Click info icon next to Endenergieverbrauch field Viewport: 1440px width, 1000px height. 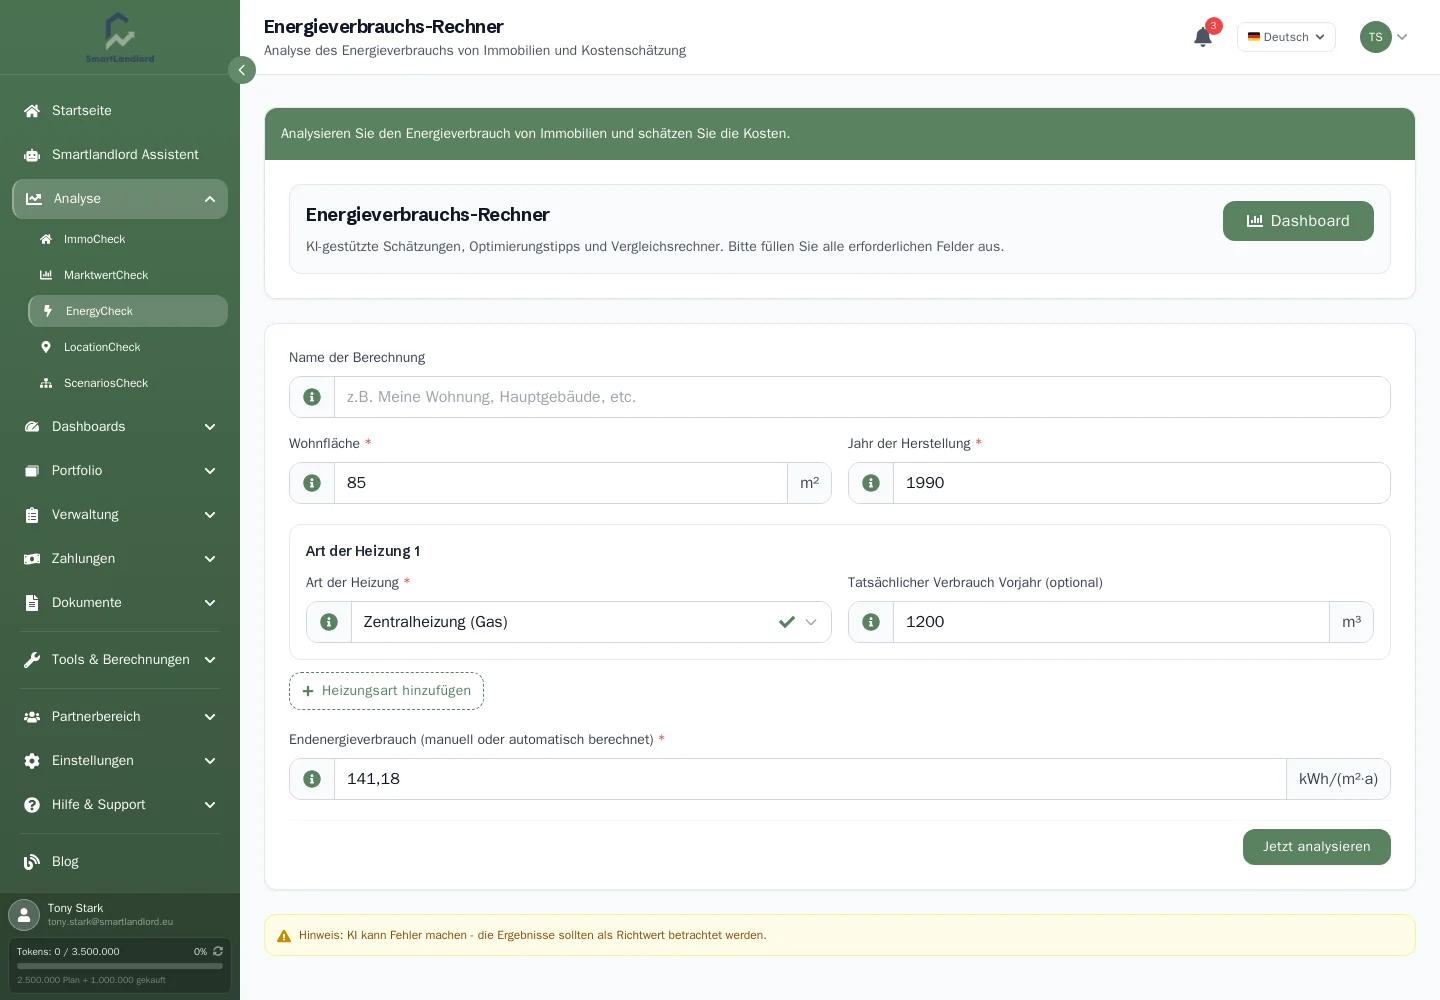click(312, 779)
